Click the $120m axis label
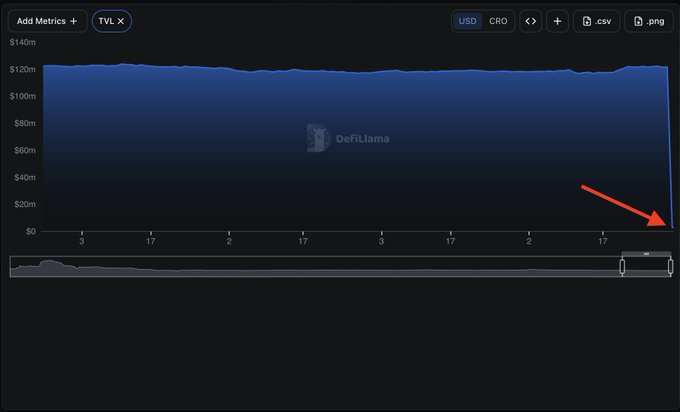Screen dimensions: 680x412 23,69
